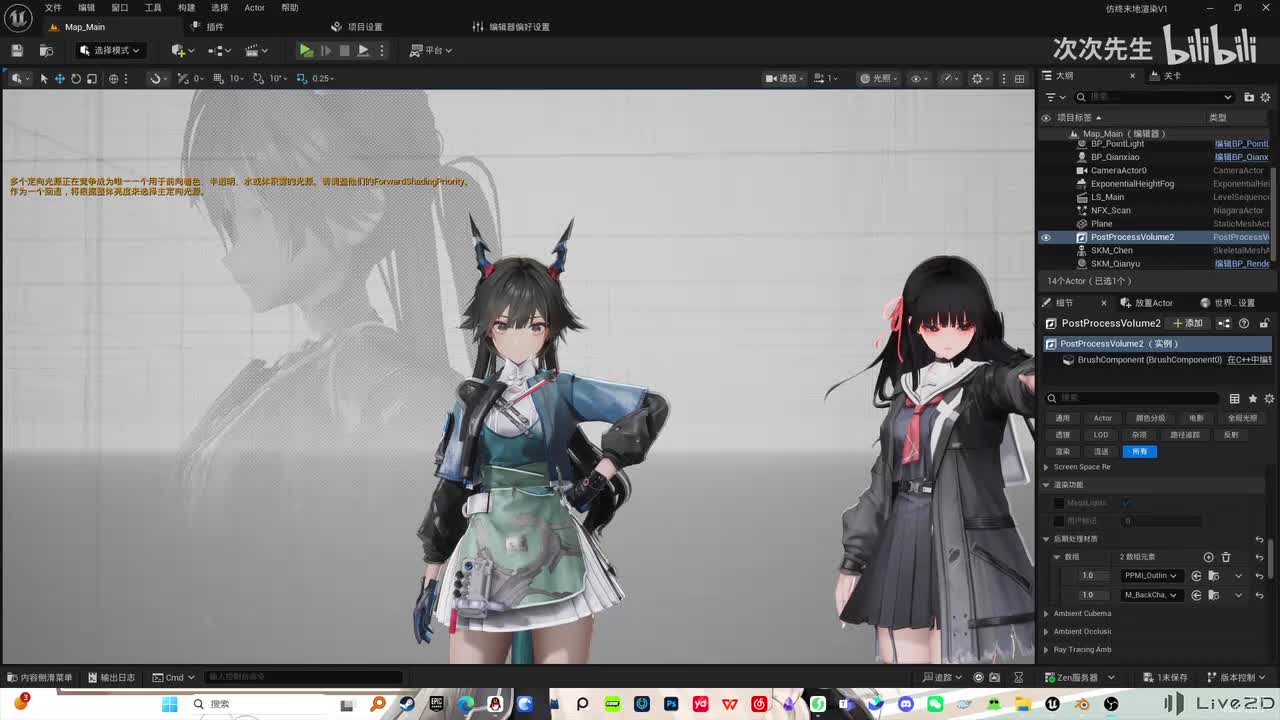Choose the Select objects arrow tool in viewport
The image size is (1280, 720).
tap(44, 78)
